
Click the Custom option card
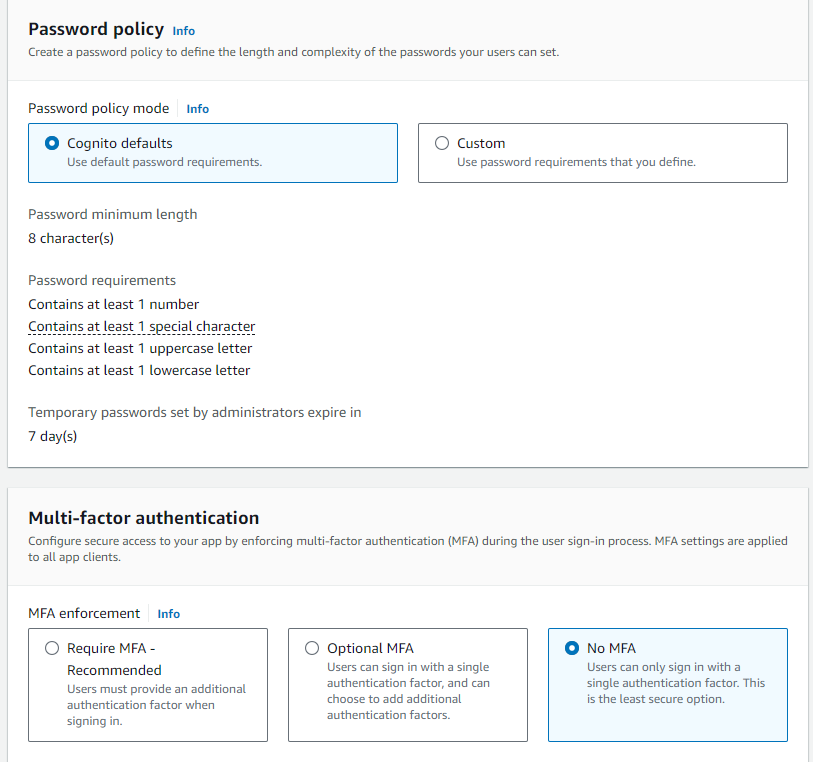602,152
